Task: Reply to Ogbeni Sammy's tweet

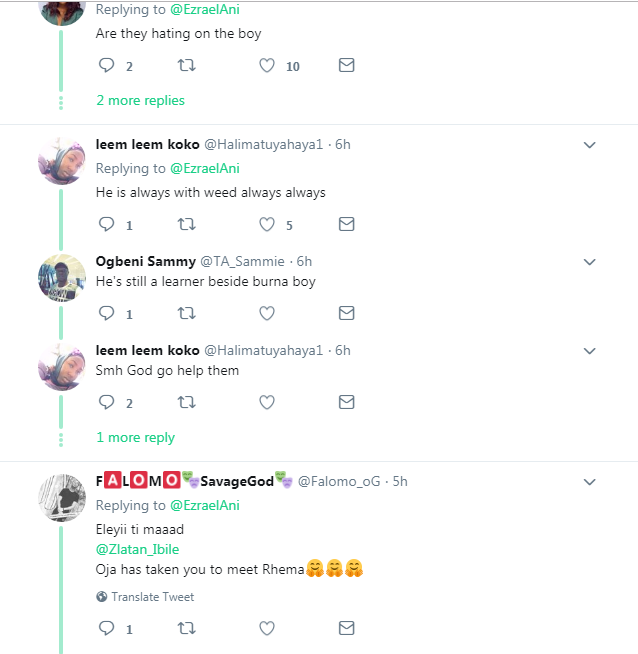Action: pyautogui.click(x=107, y=314)
